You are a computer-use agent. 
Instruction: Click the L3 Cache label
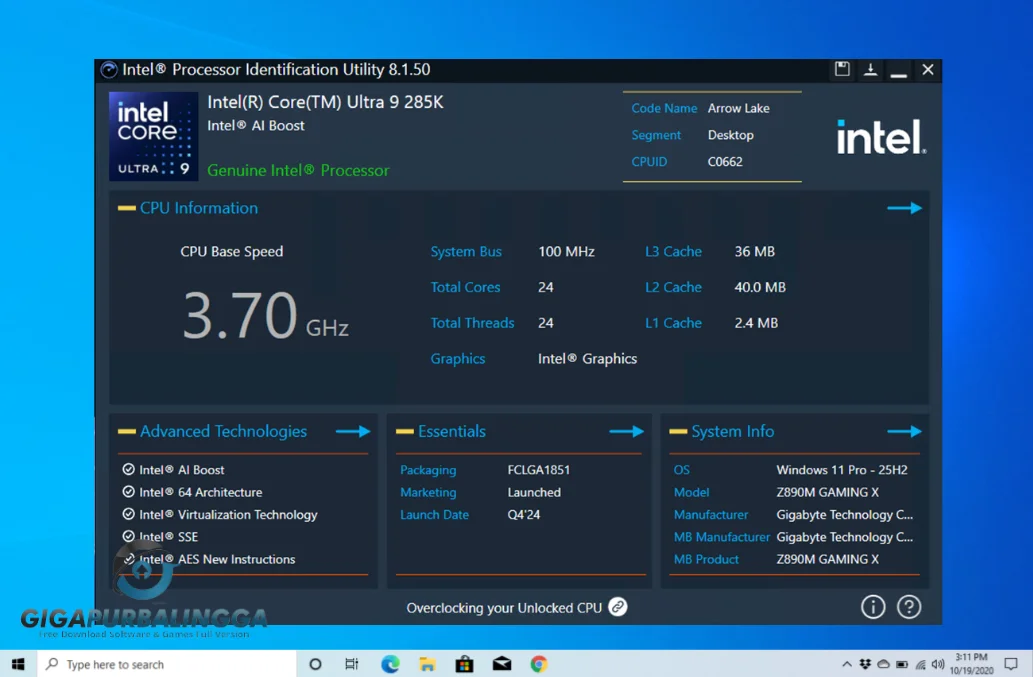(673, 252)
